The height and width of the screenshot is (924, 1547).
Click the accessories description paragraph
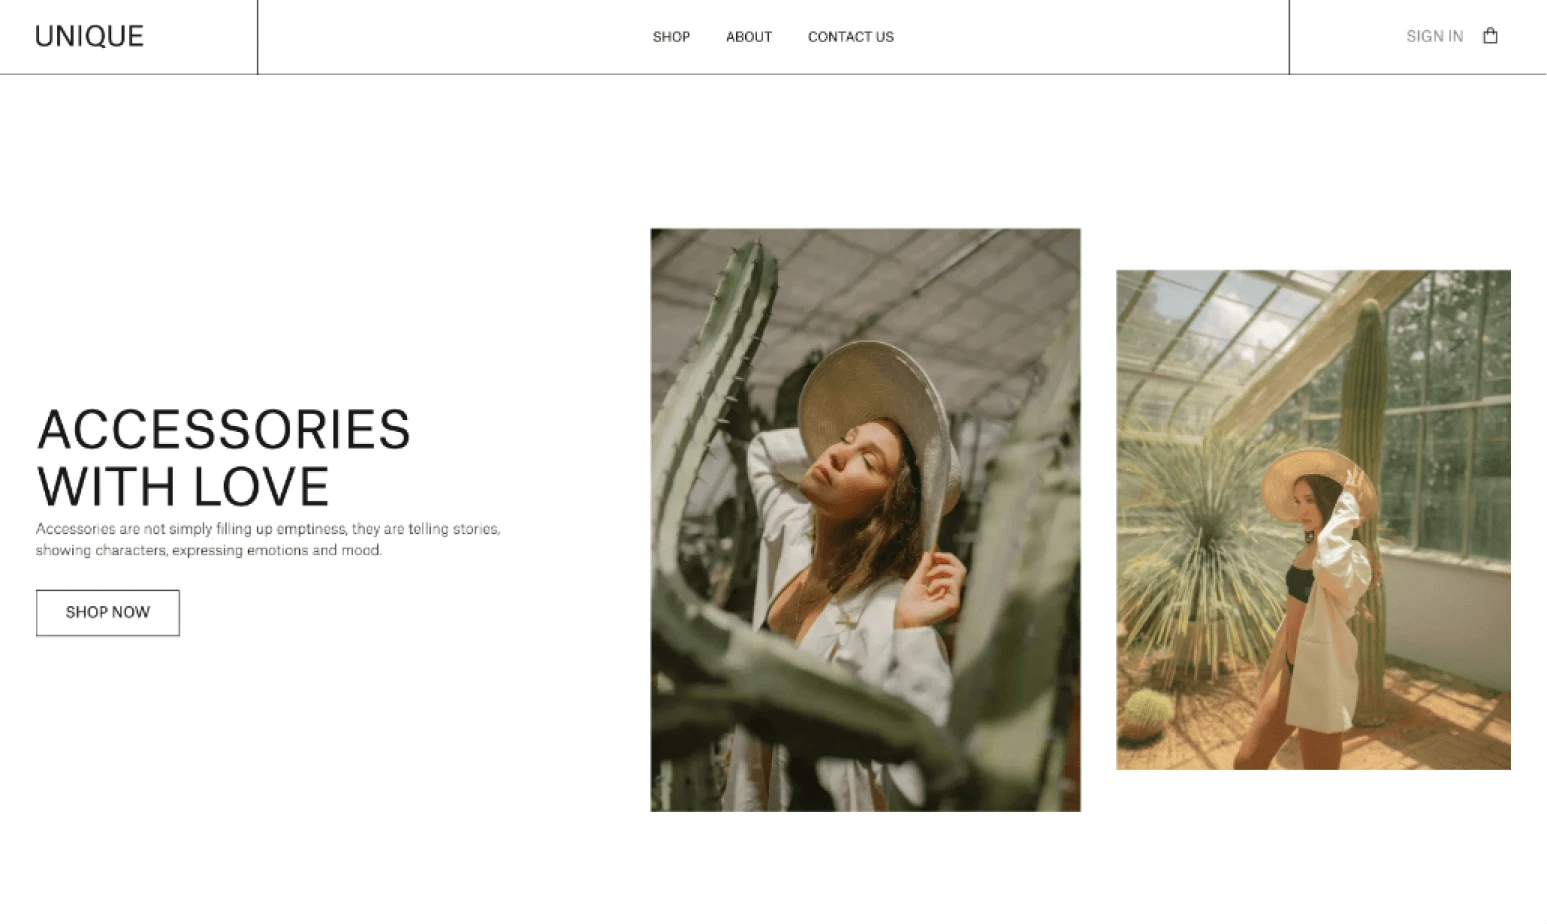pyautogui.click(x=268, y=539)
